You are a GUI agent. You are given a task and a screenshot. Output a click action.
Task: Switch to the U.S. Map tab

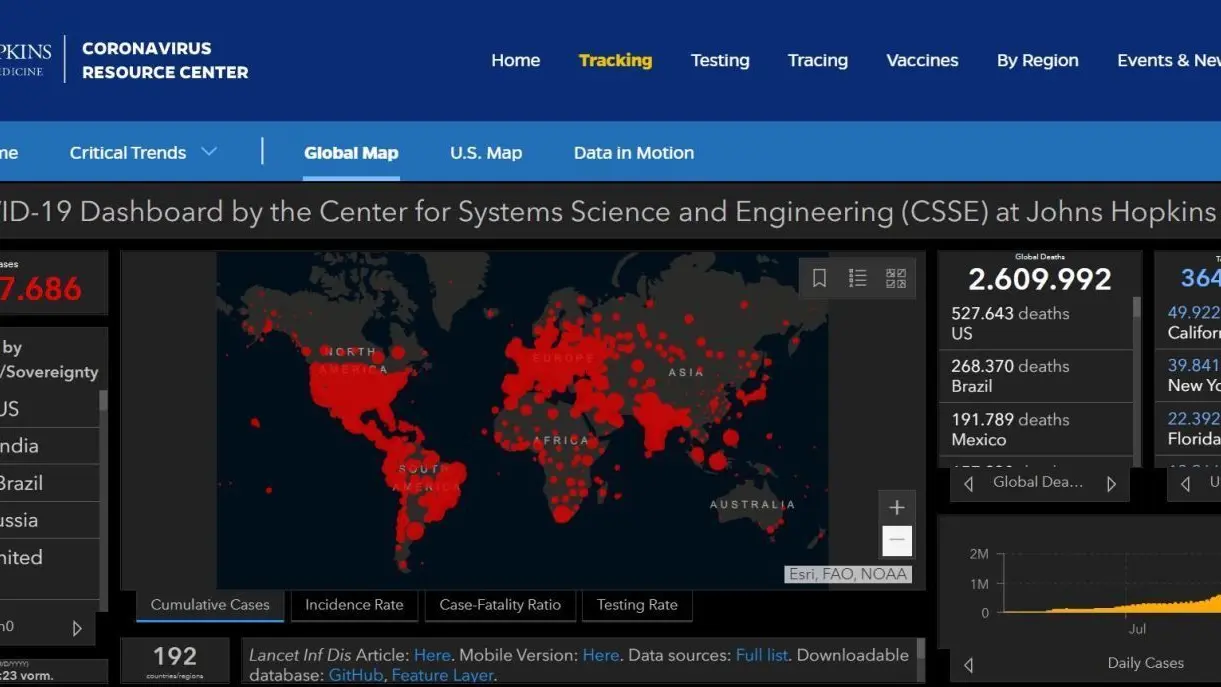pyautogui.click(x=486, y=153)
